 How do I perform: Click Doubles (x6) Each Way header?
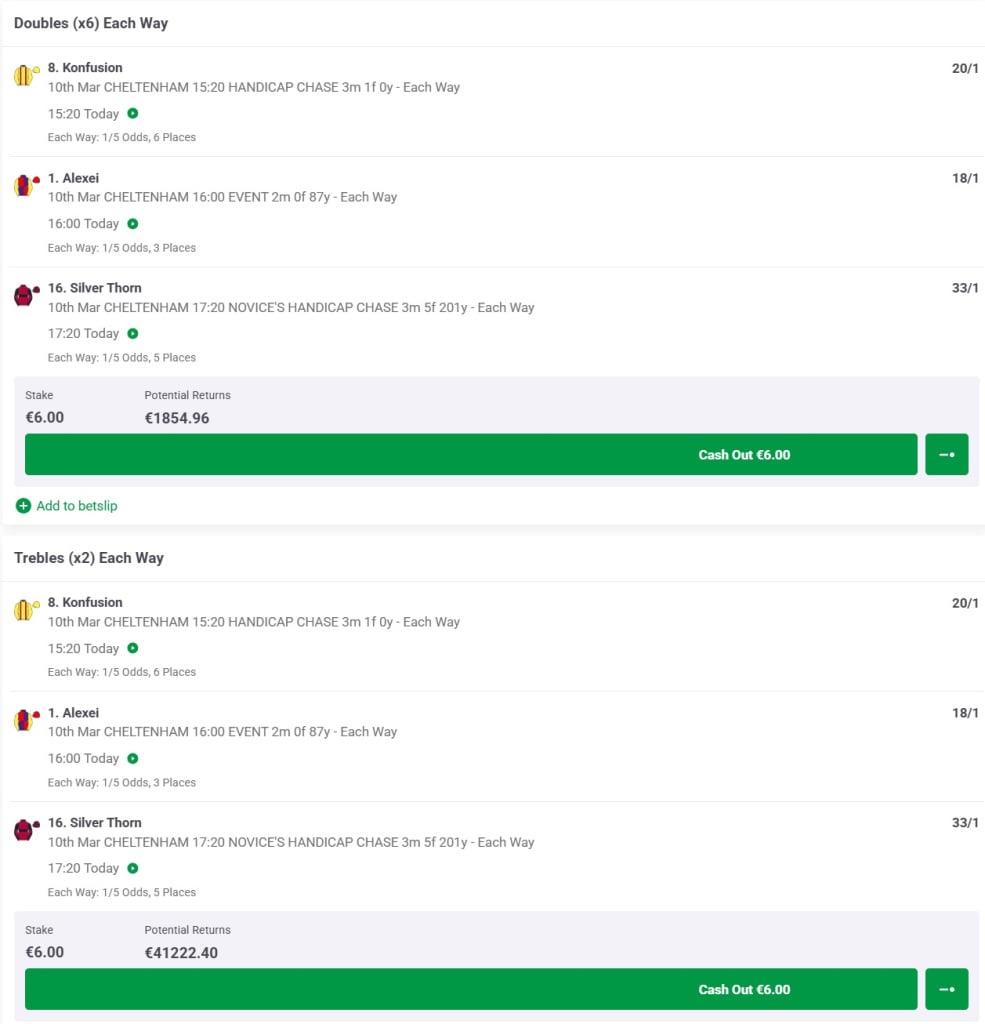[x=91, y=23]
